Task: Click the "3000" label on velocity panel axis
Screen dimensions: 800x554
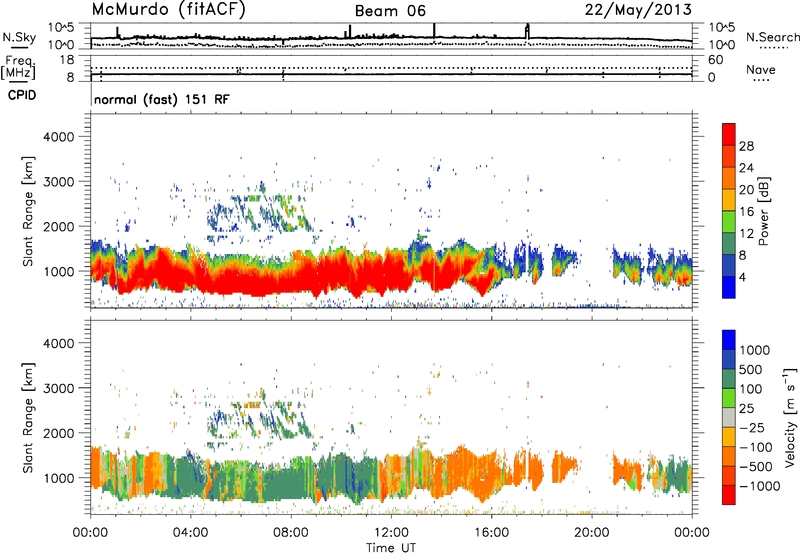Action: point(58,388)
